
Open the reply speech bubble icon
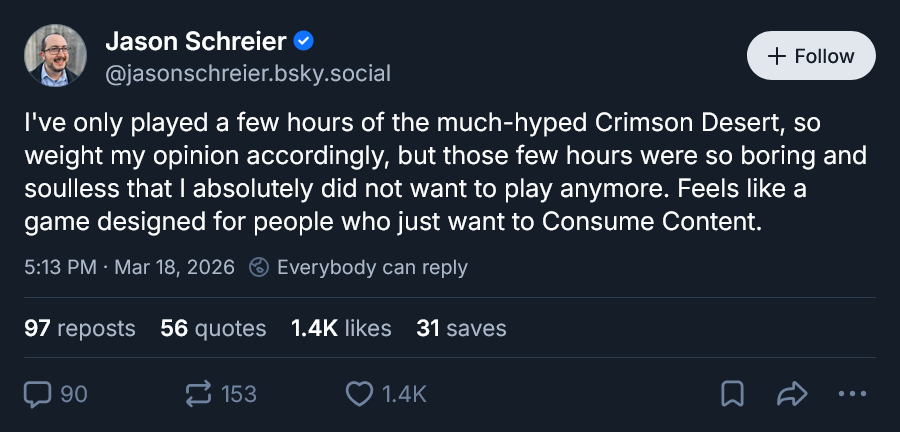click(37, 394)
